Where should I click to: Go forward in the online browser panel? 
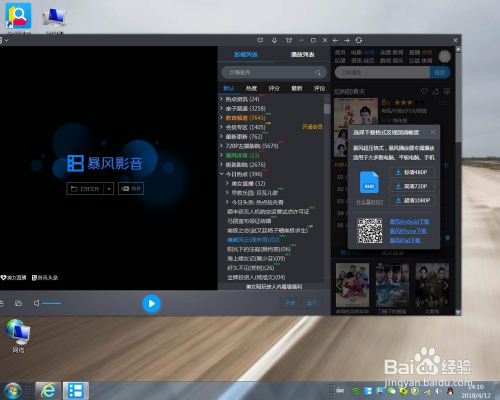click(x=347, y=40)
